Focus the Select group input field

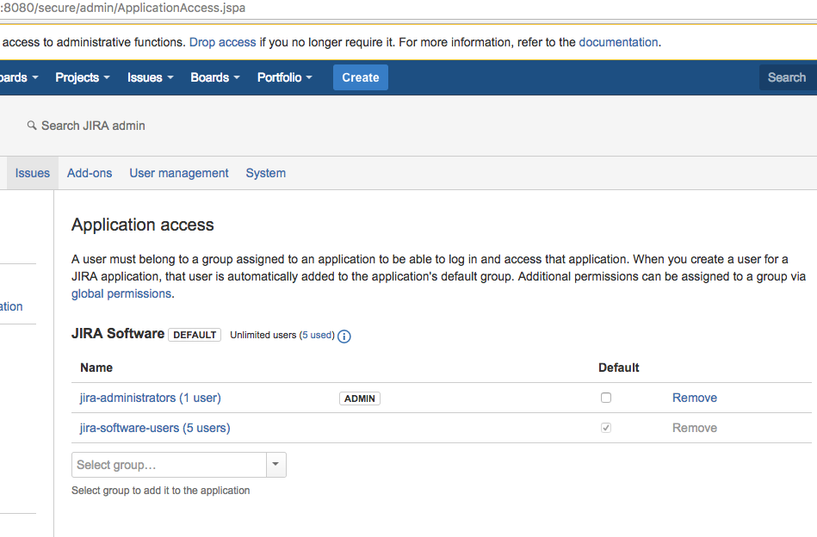tap(169, 465)
